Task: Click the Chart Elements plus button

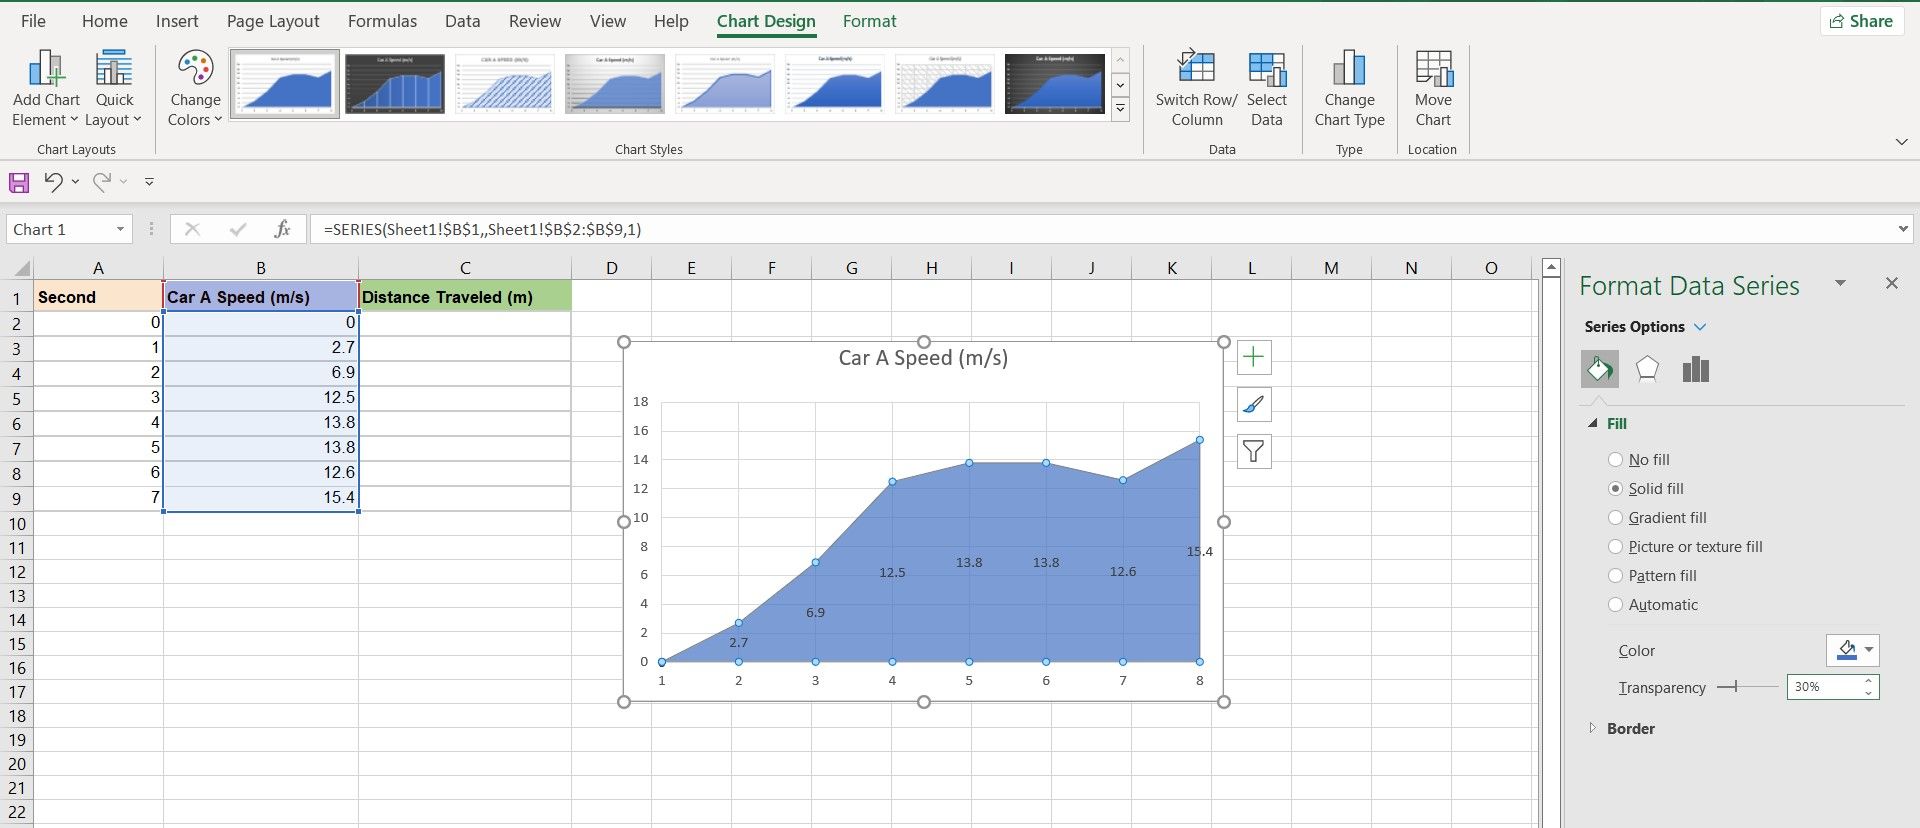Action: pos(1254,357)
